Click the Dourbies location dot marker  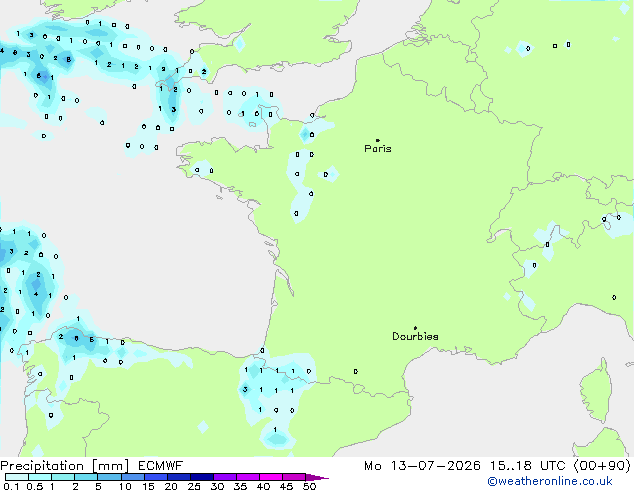(x=415, y=328)
